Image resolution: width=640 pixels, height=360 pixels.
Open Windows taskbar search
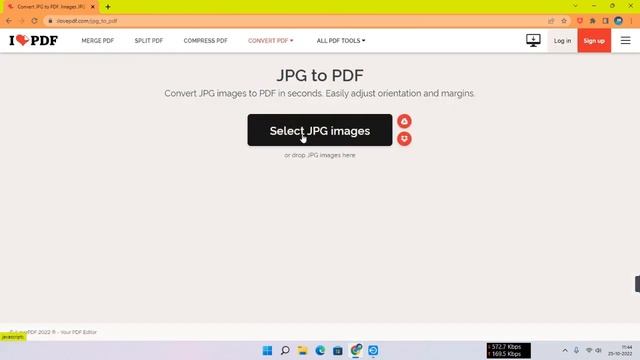pyautogui.click(x=285, y=350)
